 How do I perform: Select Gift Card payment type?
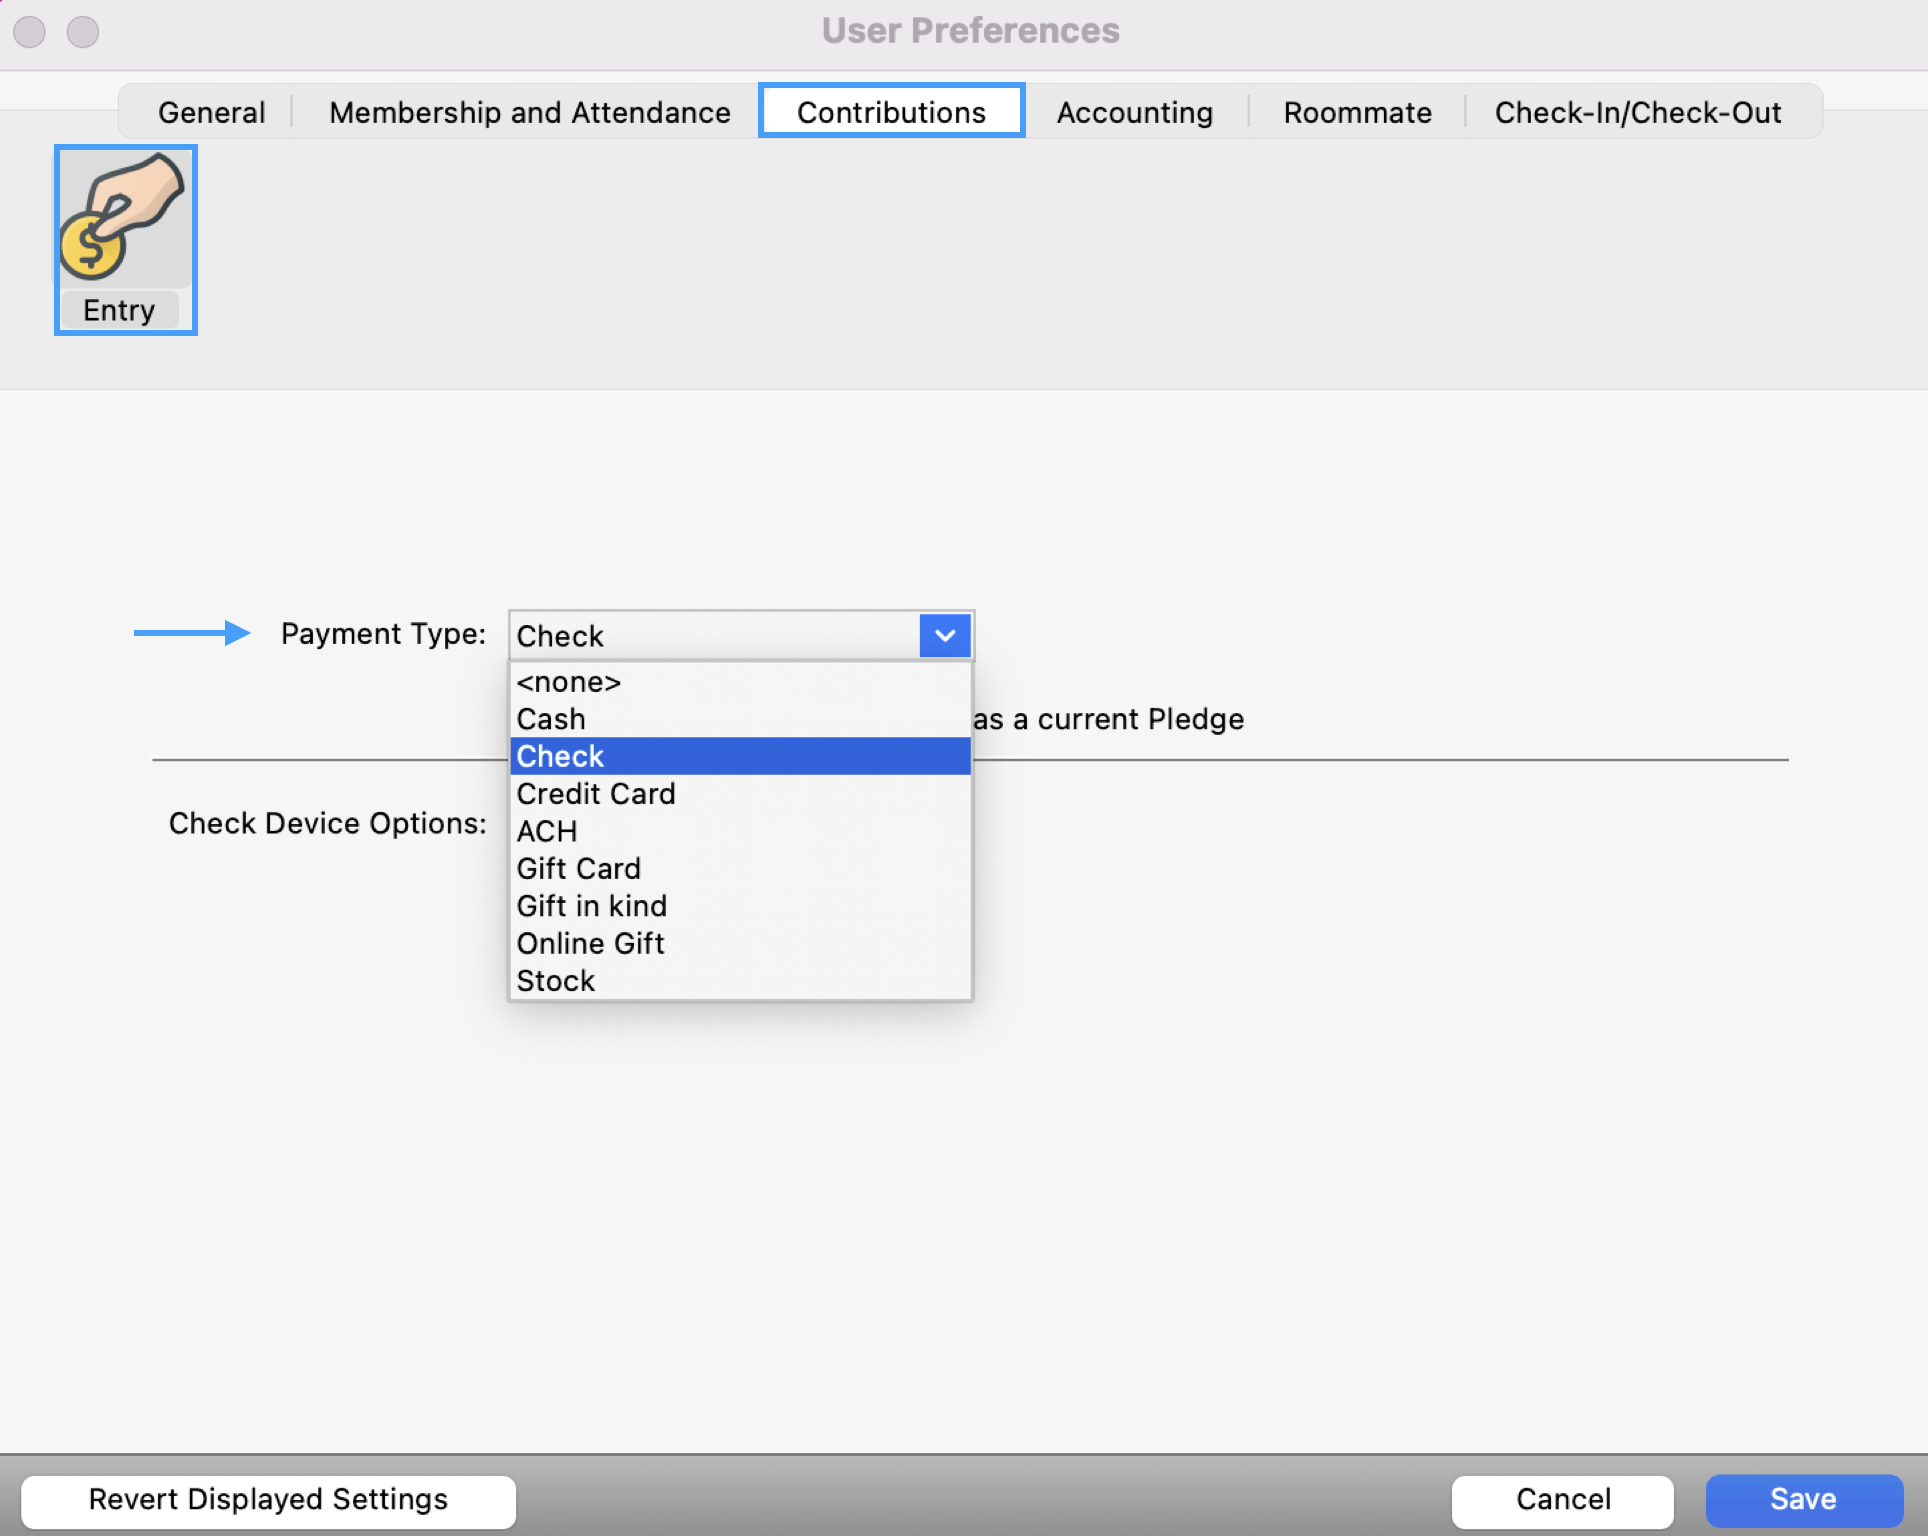click(578, 868)
